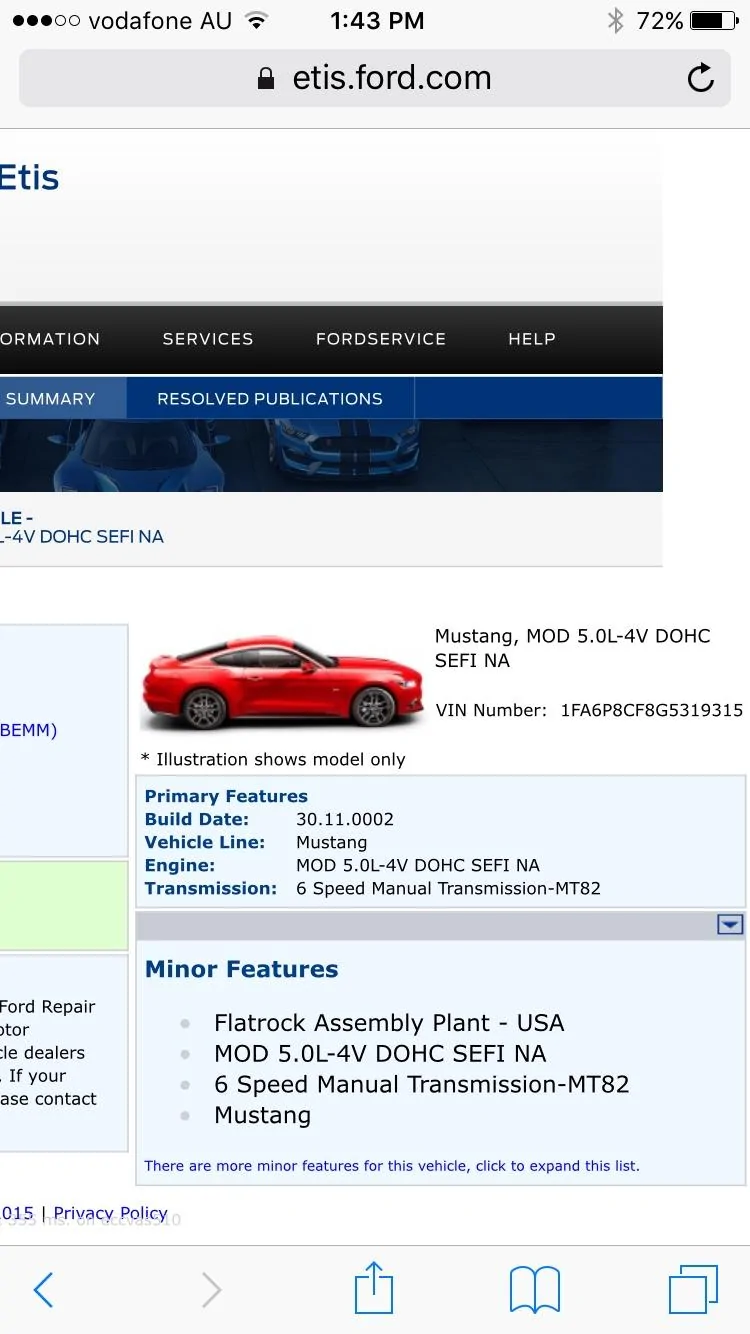Reload the page with refresh icon
750x1334 pixels.
tap(701, 78)
